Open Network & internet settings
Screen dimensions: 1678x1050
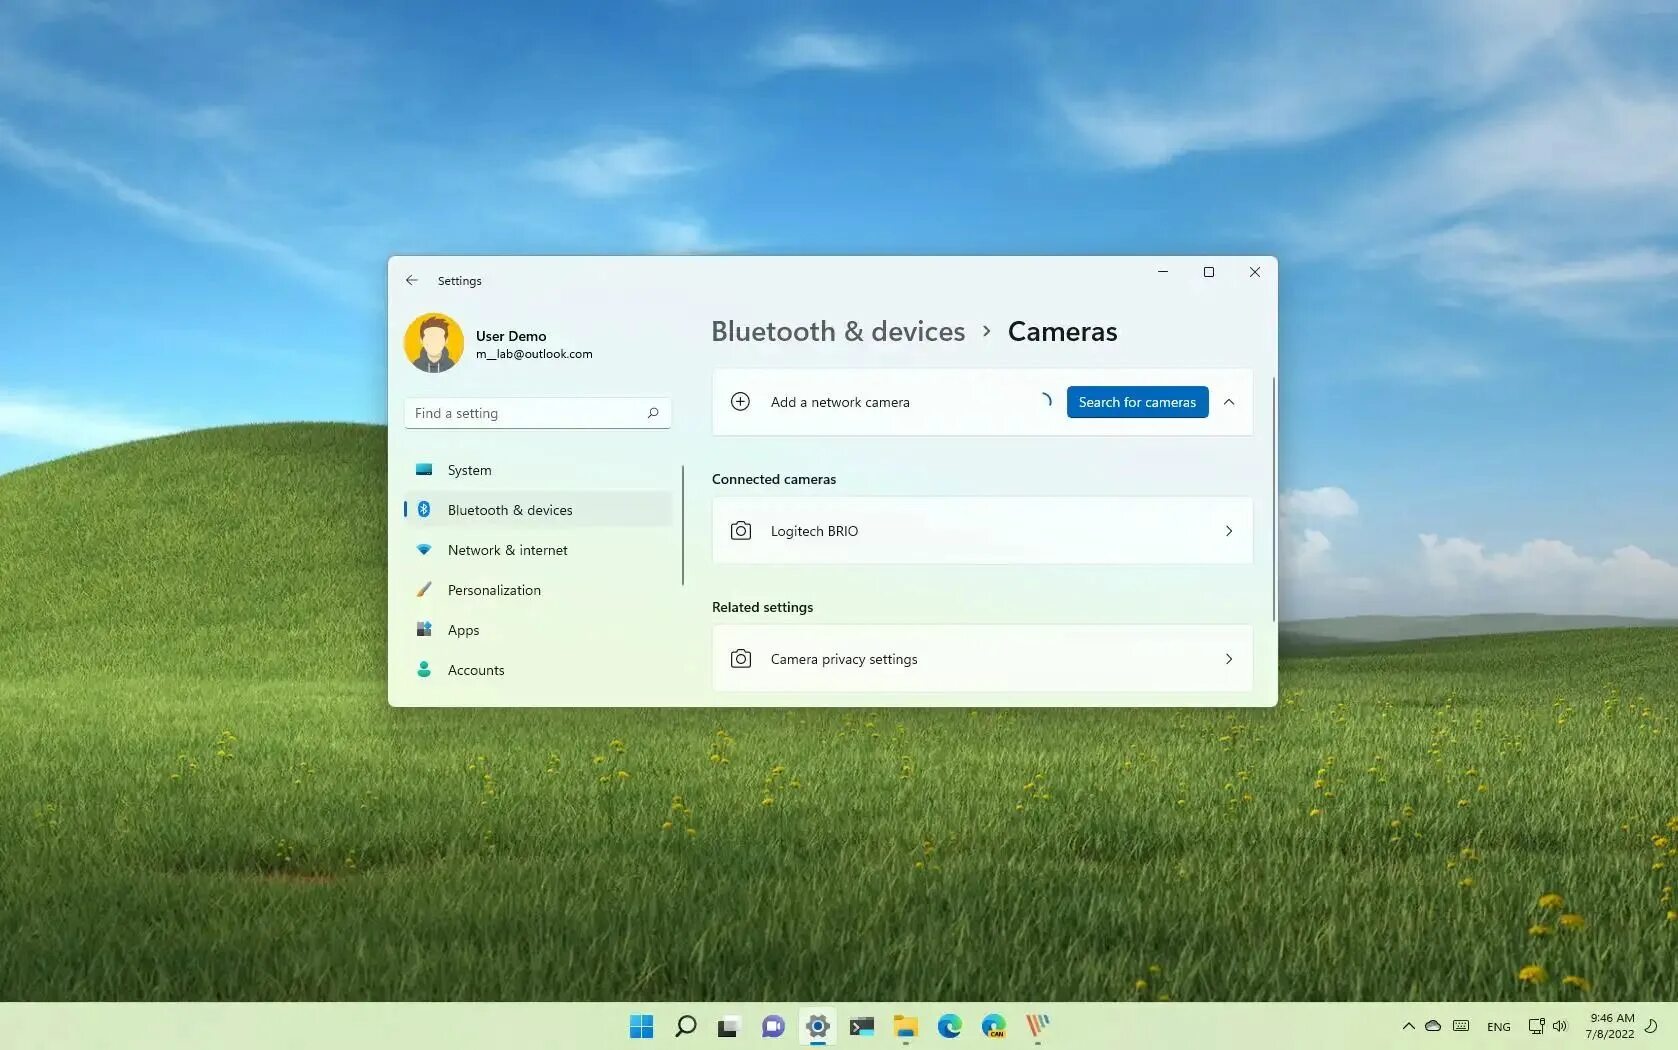[538, 550]
